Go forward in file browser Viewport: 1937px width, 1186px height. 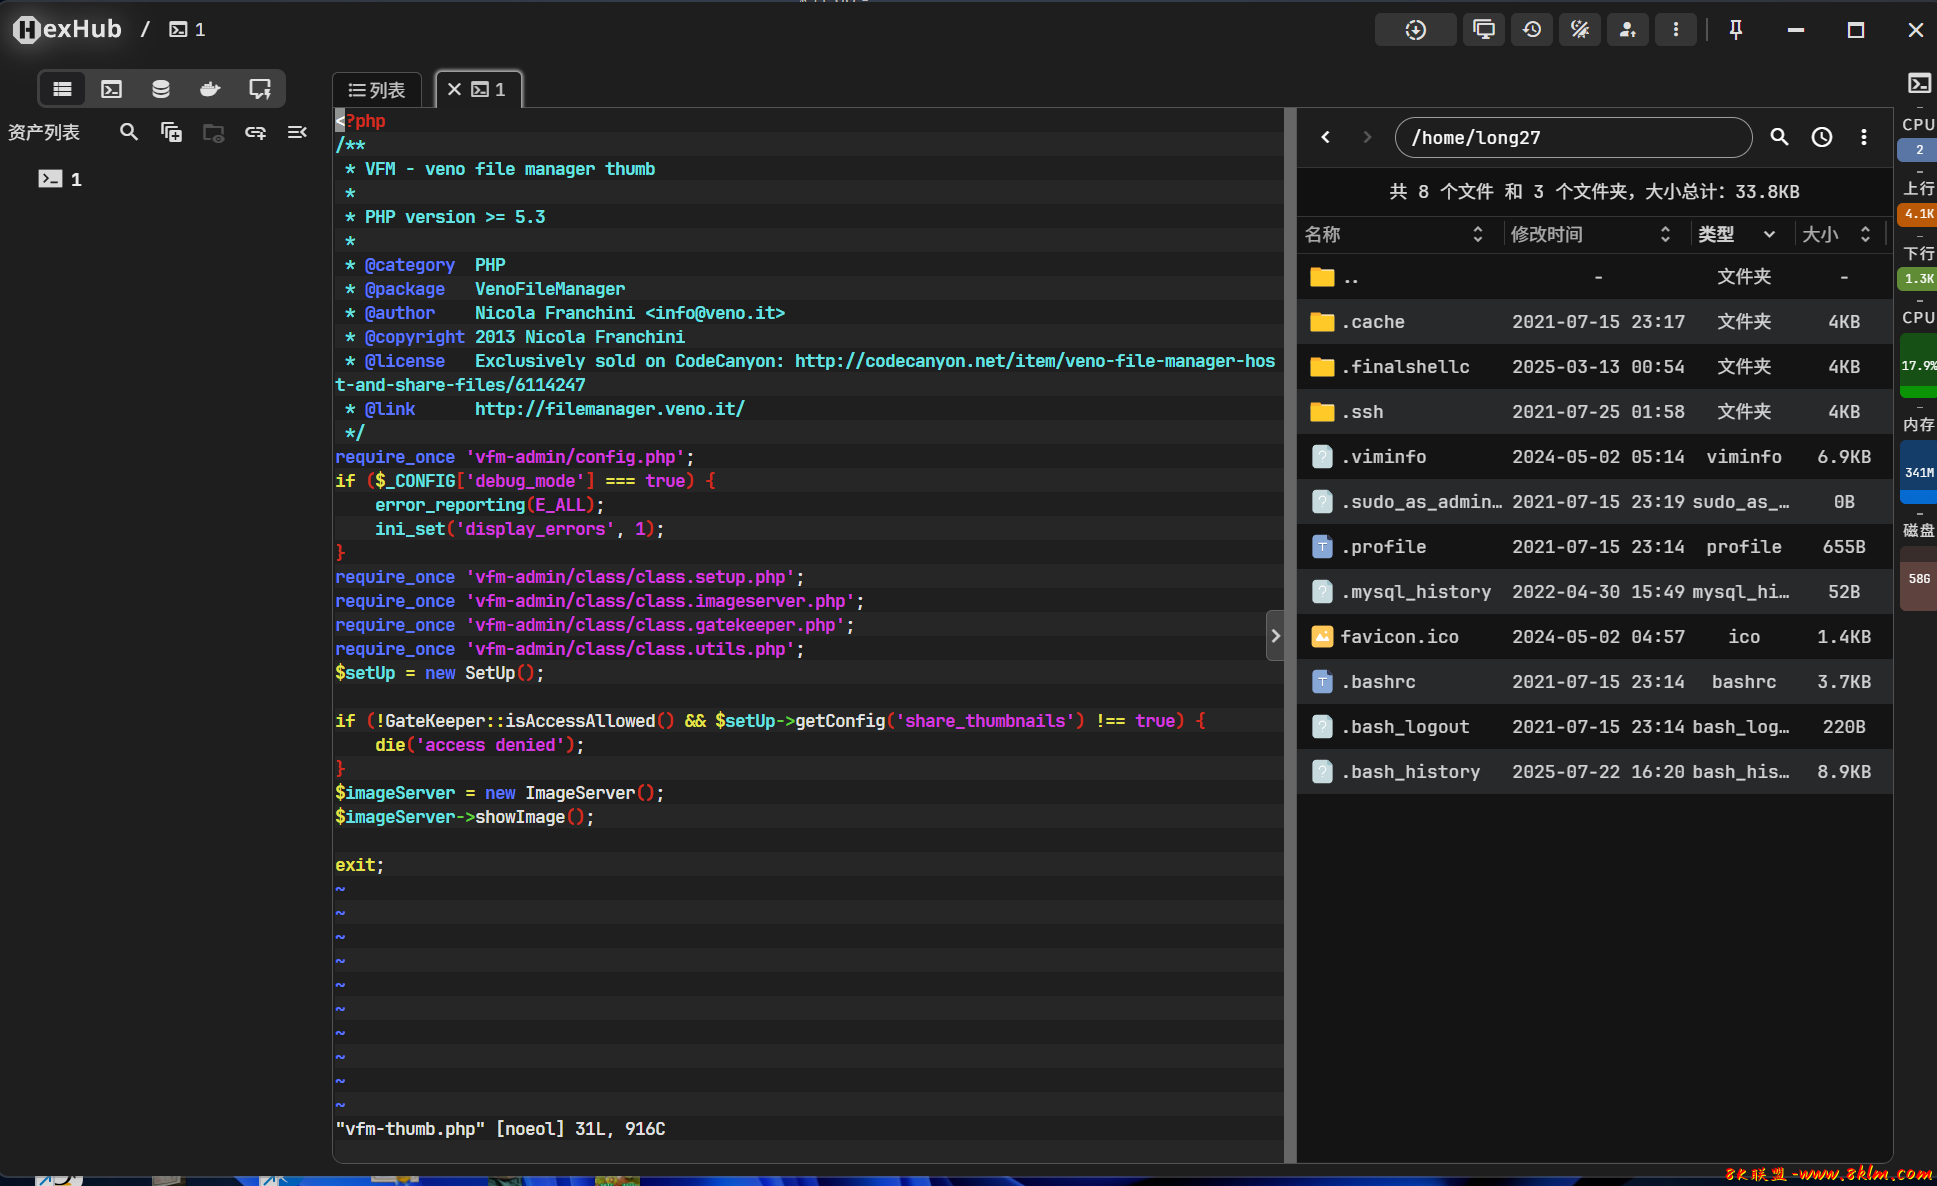click(x=1367, y=137)
